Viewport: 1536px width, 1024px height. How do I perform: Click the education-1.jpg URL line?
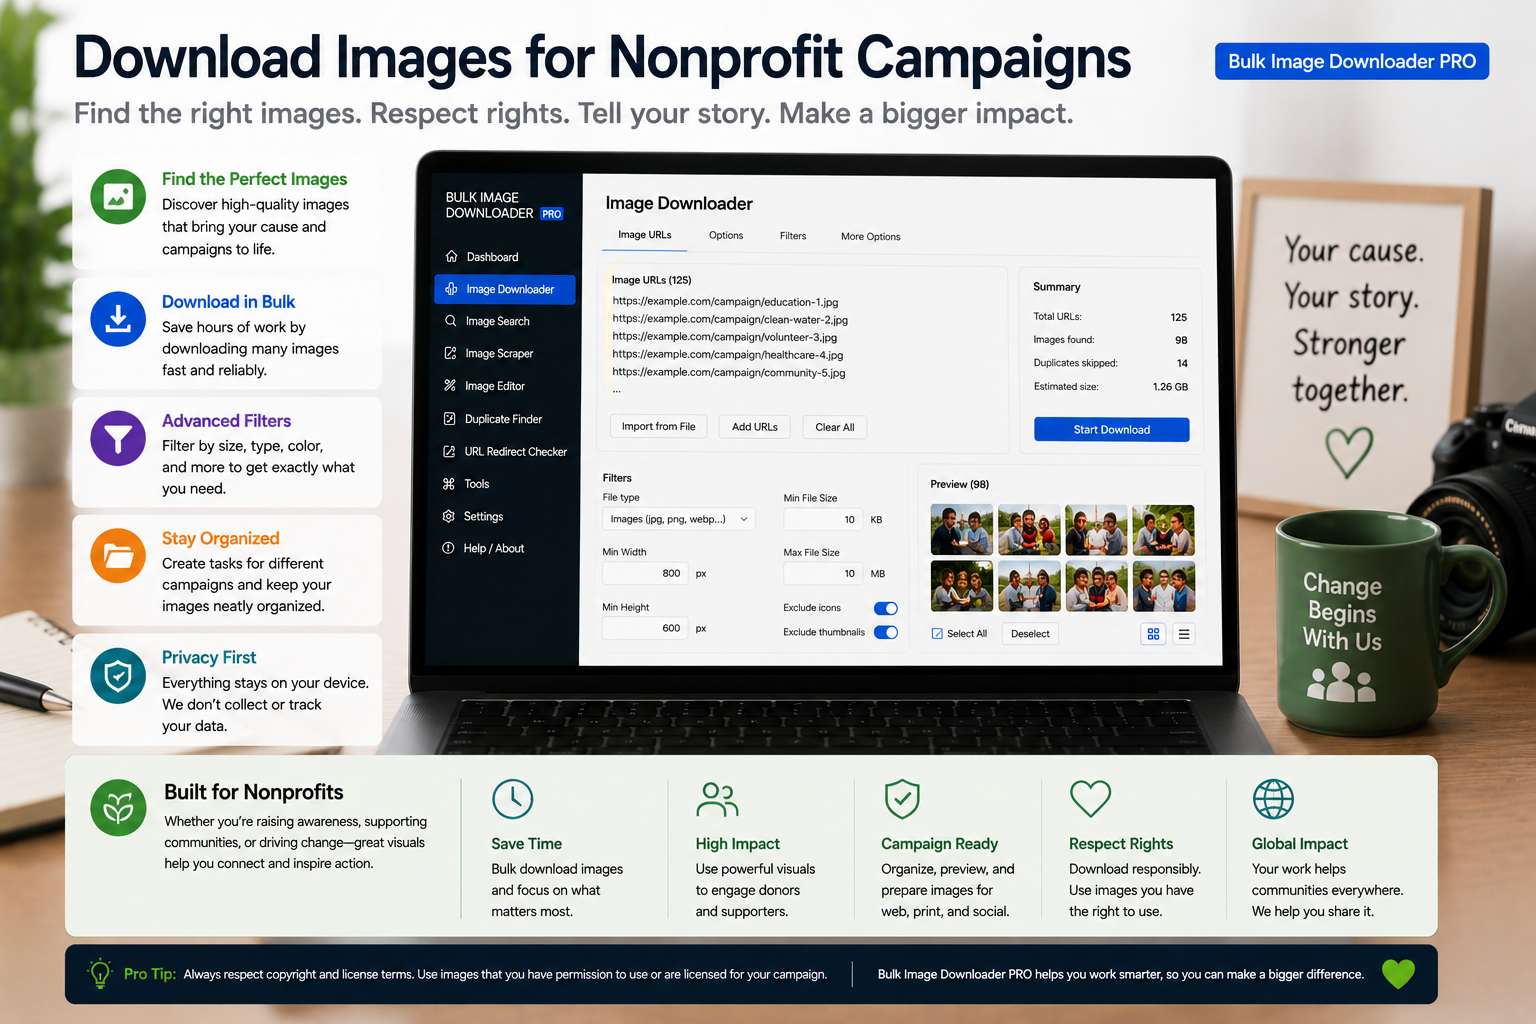pyautogui.click(x=725, y=301)
